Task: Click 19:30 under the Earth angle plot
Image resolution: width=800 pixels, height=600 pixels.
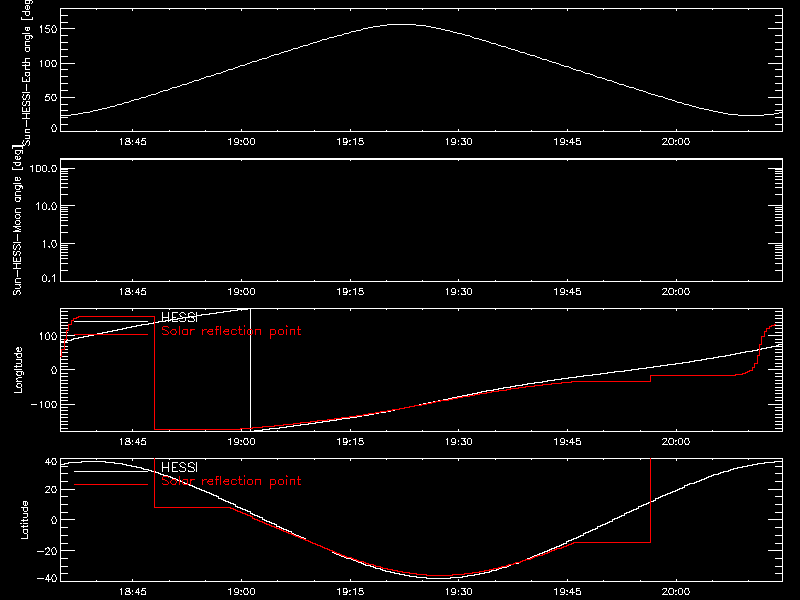Action: (x=459, y=142)
